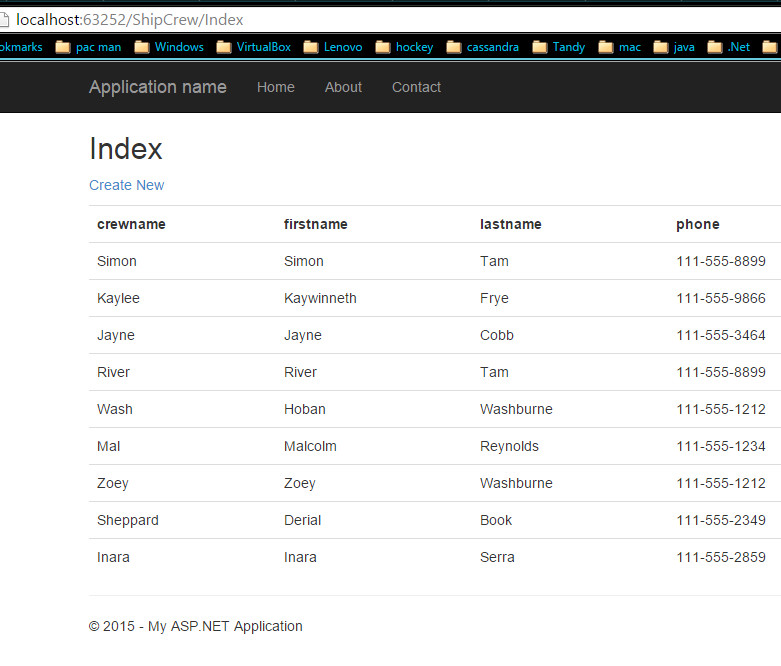Click the crewname column header
781x666 pixels.
point(131,224)
